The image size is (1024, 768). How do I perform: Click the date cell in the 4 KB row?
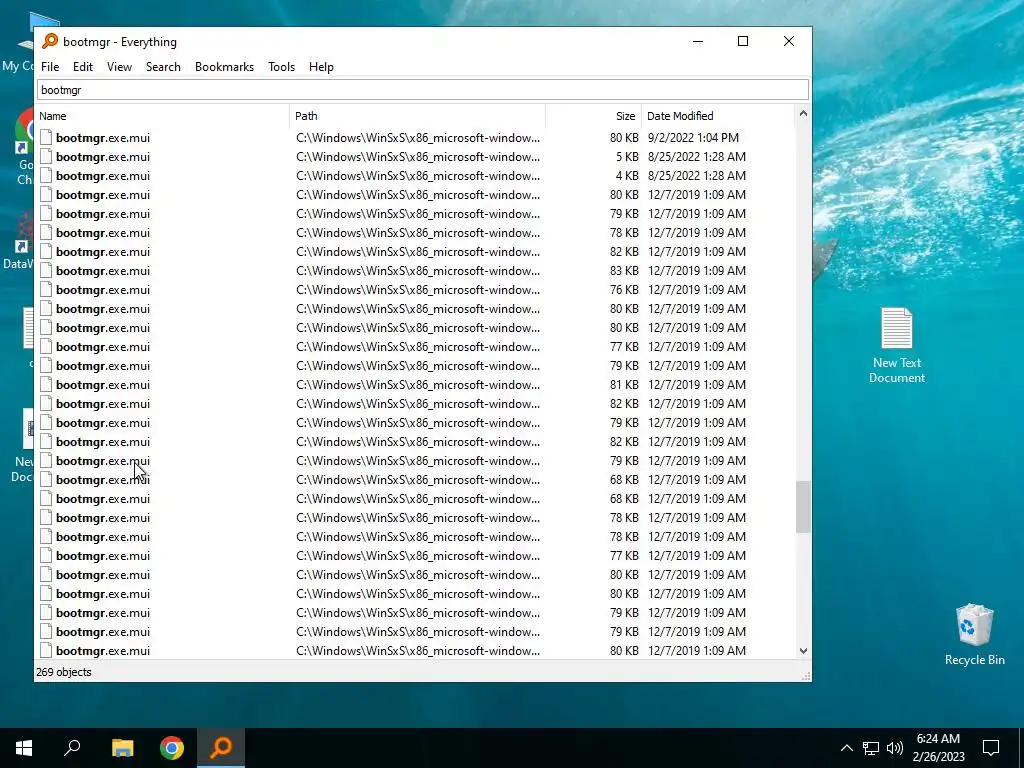[697, 176]
